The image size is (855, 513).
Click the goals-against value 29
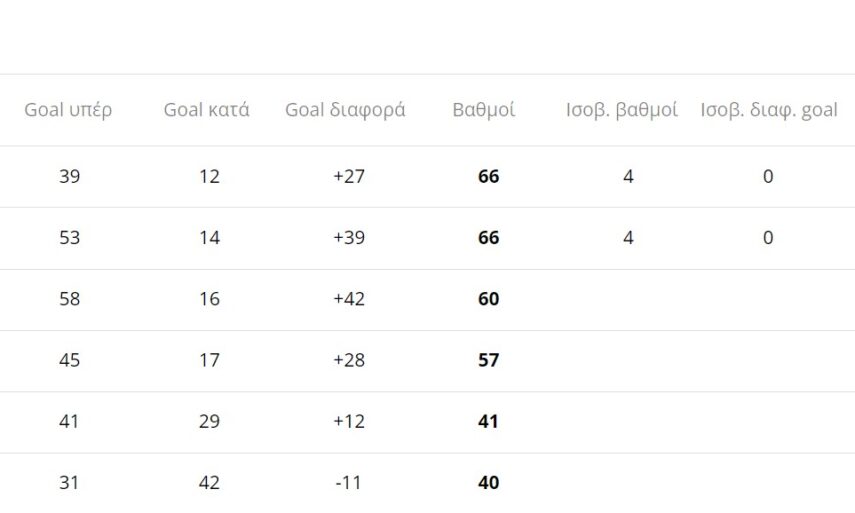pyautogui.click(x=209, y=421)
